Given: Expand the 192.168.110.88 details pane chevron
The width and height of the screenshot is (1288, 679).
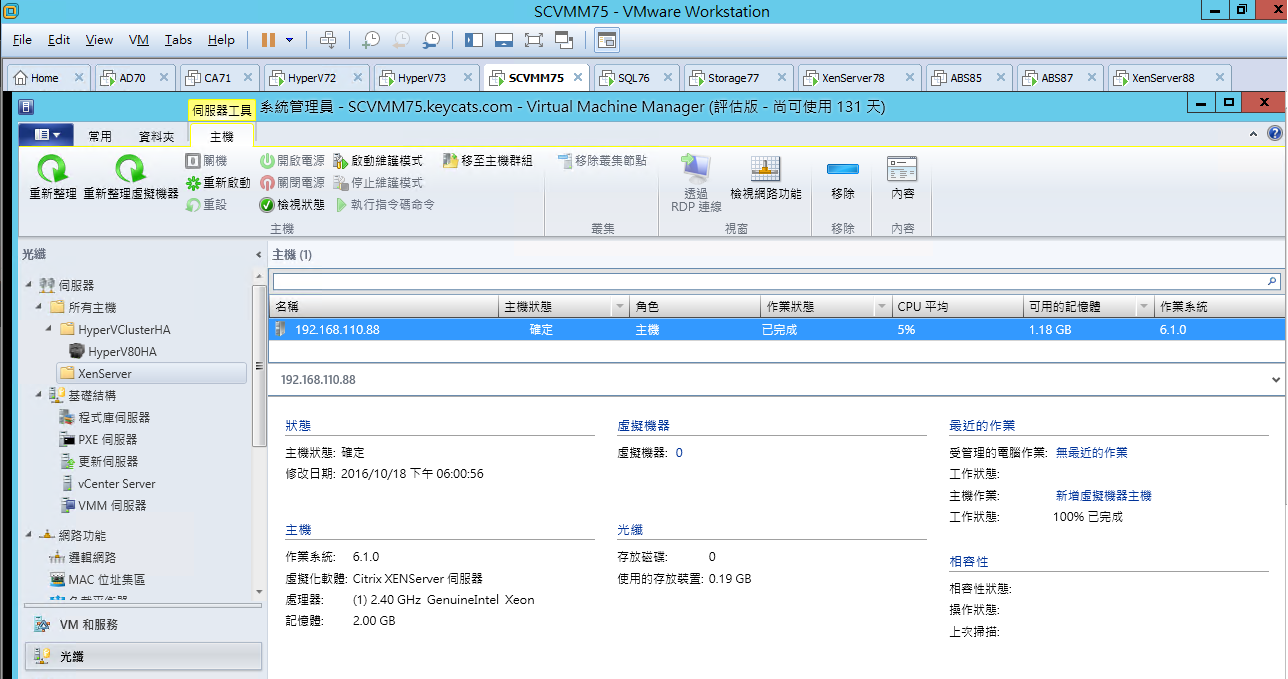Looking at the screenshot, I should pyautogui.click(x=1275, y=380).
